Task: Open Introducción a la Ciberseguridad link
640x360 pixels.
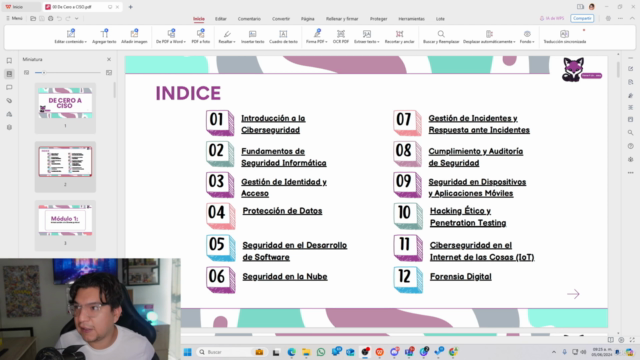Action: tap(273, 124)
